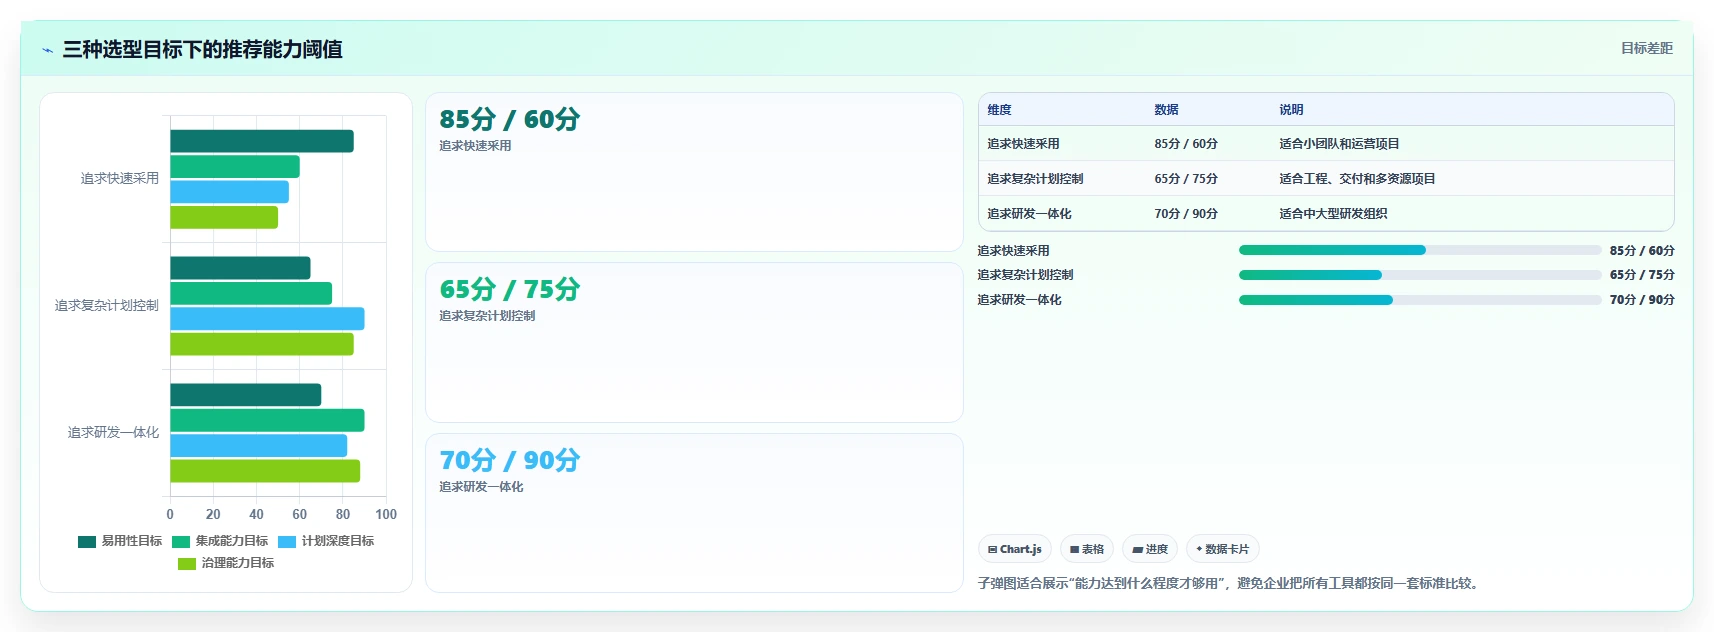Click the 追求研发一体化 progress bar

pos(1420,300)
